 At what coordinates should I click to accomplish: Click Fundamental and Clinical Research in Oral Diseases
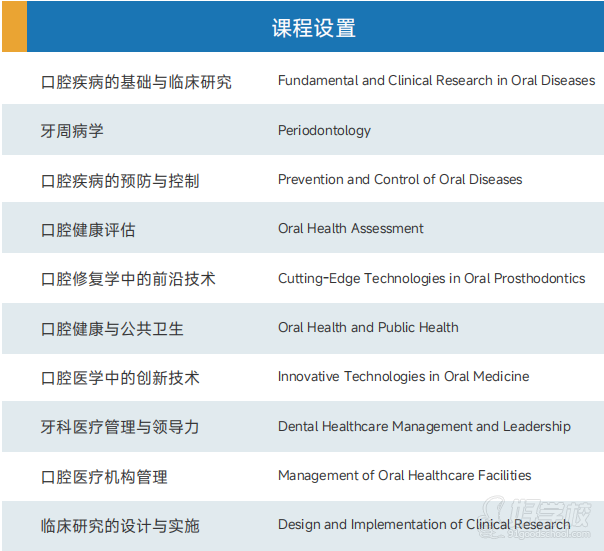436,81
